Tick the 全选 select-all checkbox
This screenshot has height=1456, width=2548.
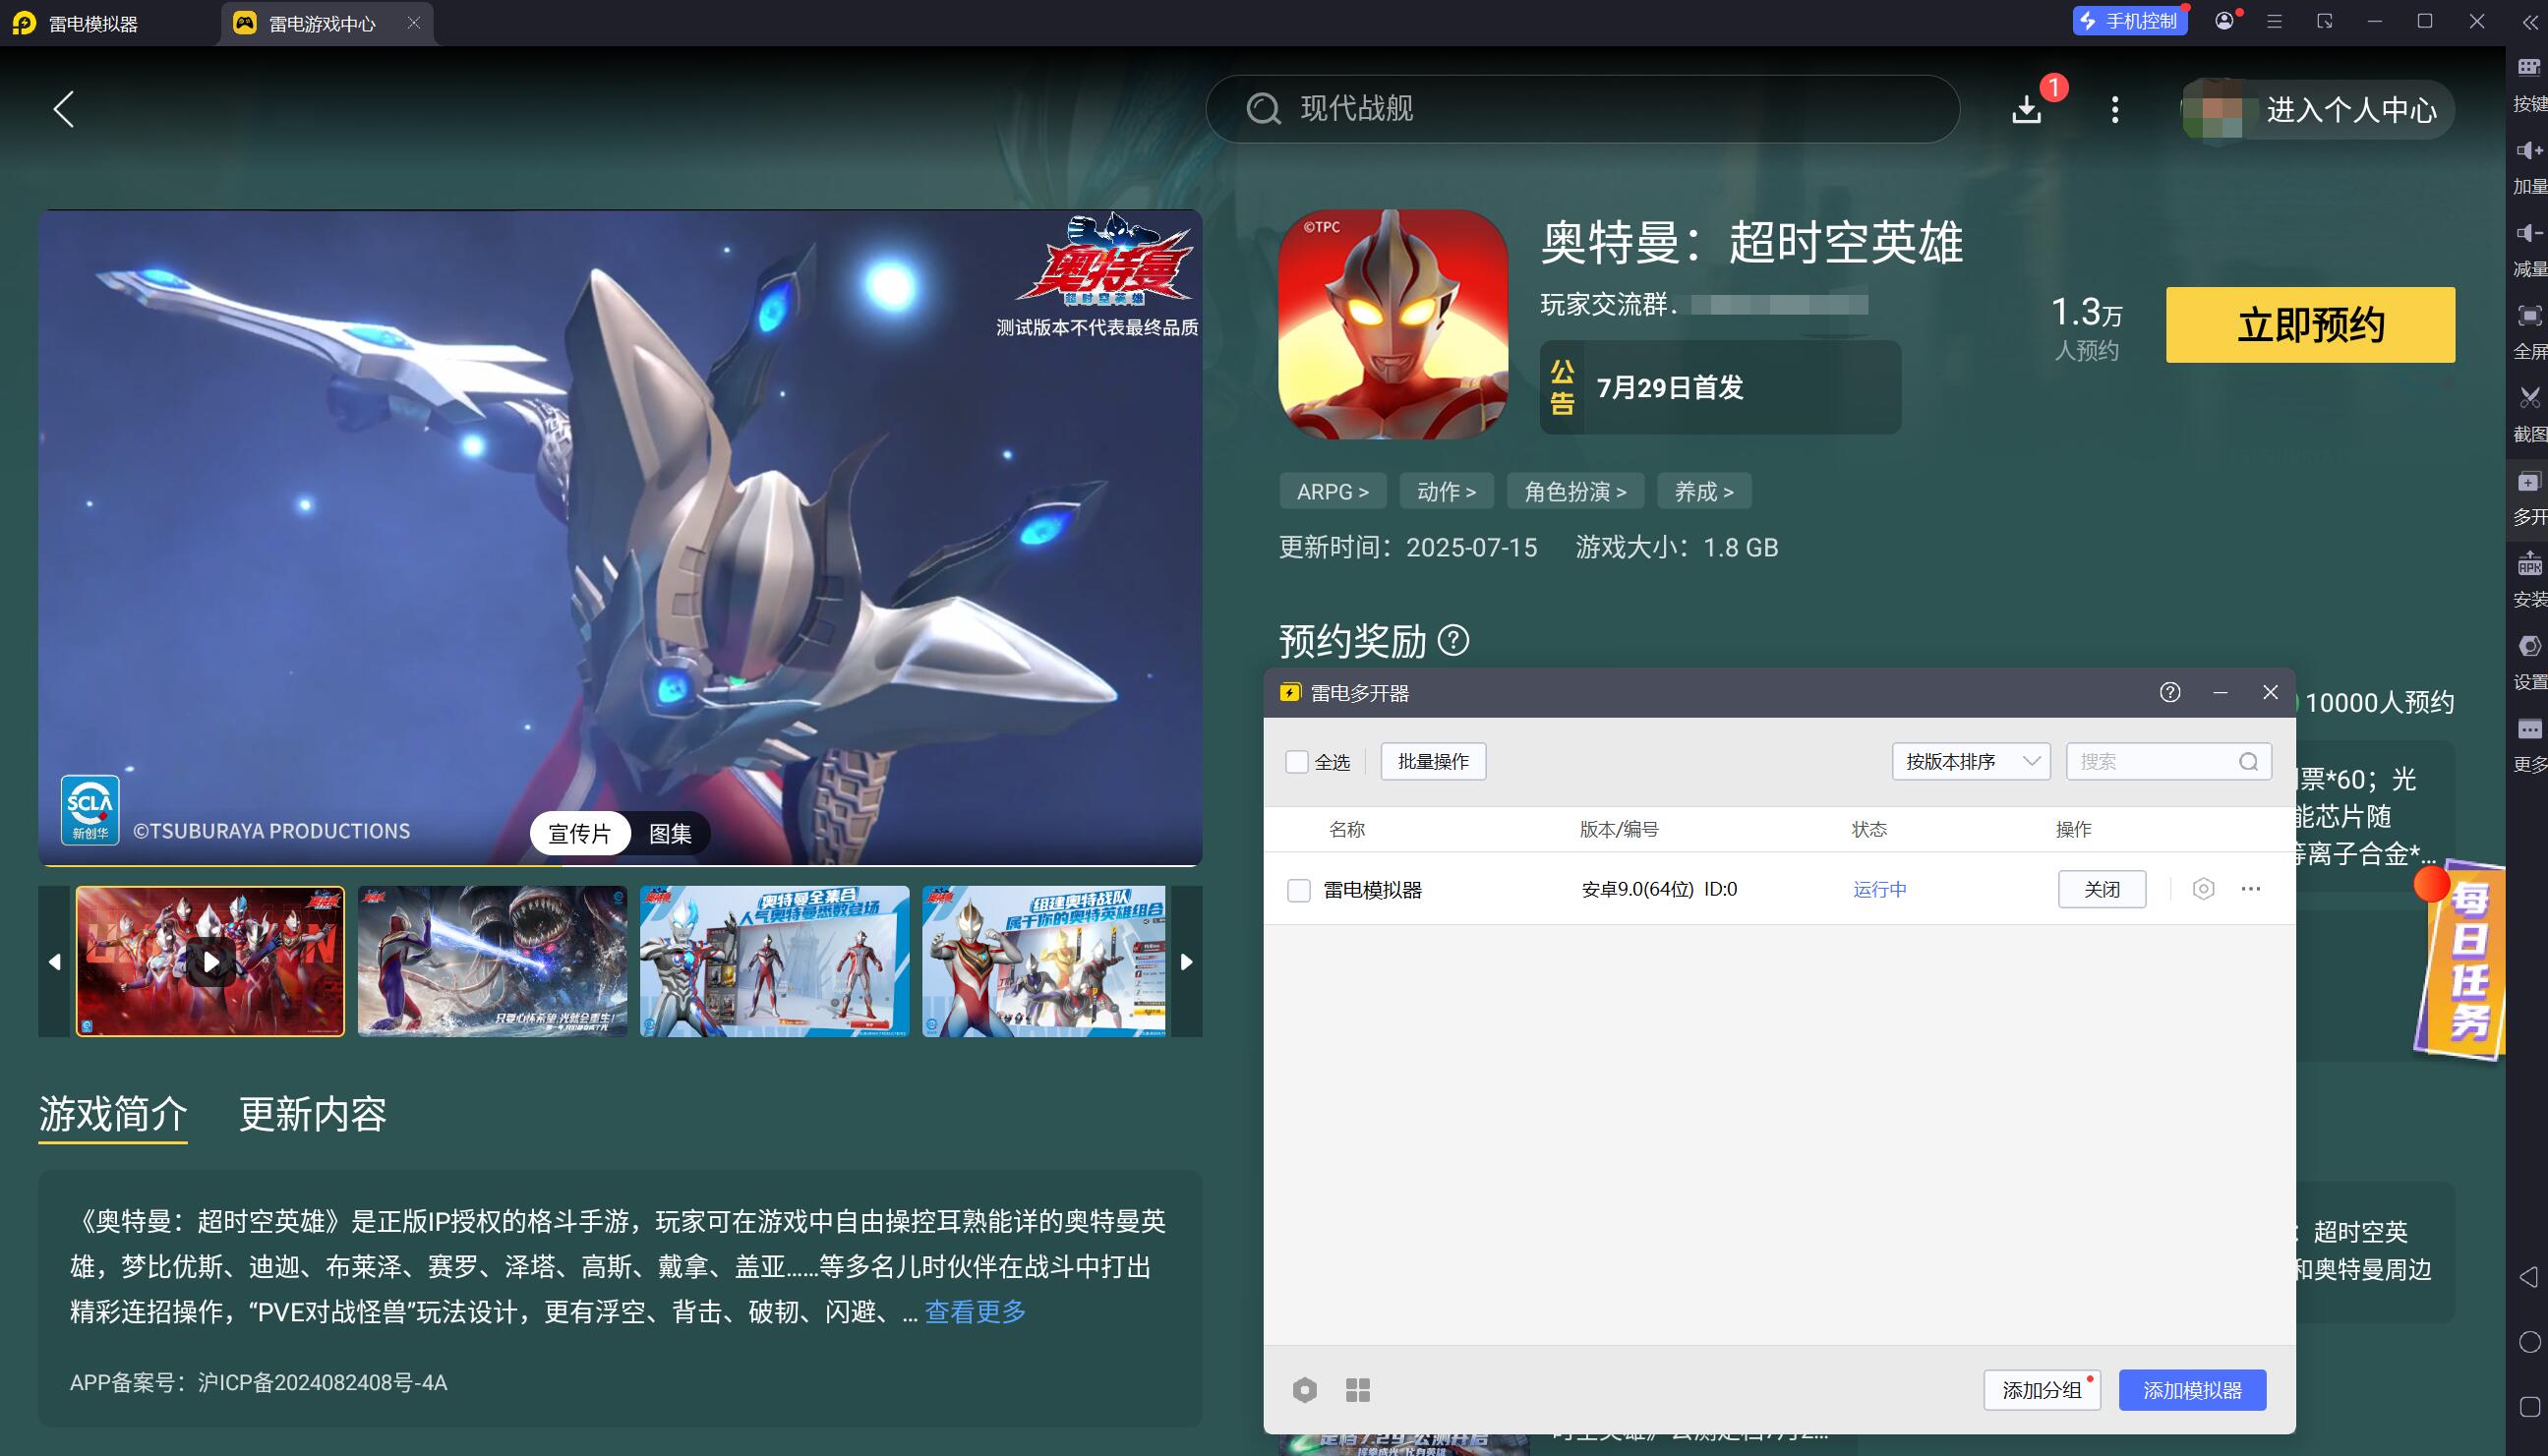click(x=1296, y=762)
